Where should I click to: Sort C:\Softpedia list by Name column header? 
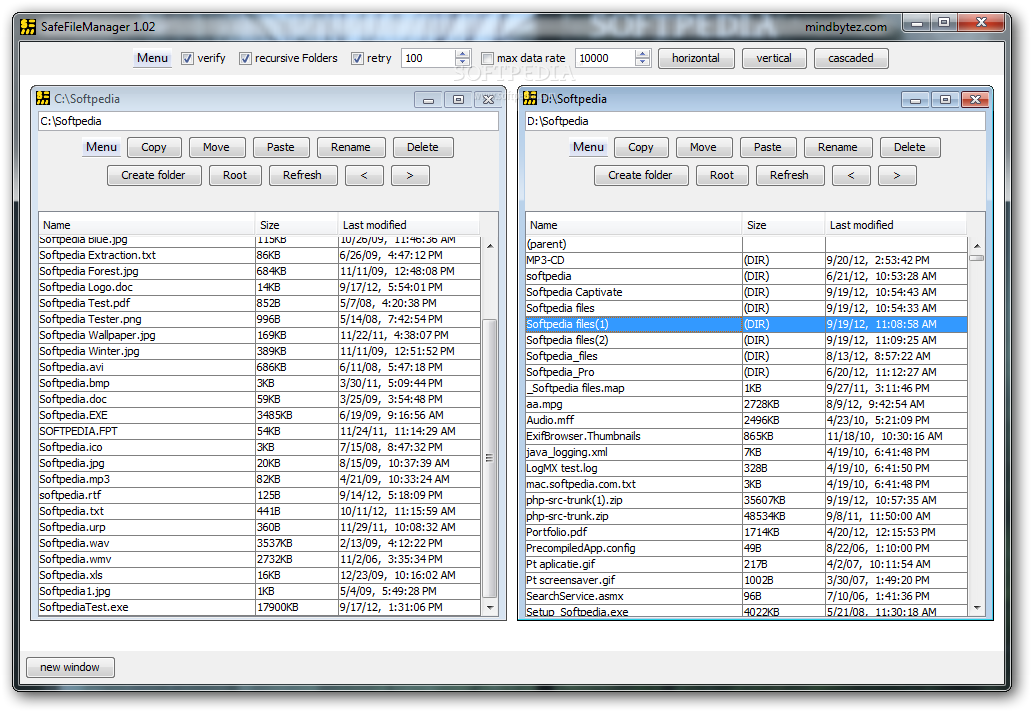147,224
